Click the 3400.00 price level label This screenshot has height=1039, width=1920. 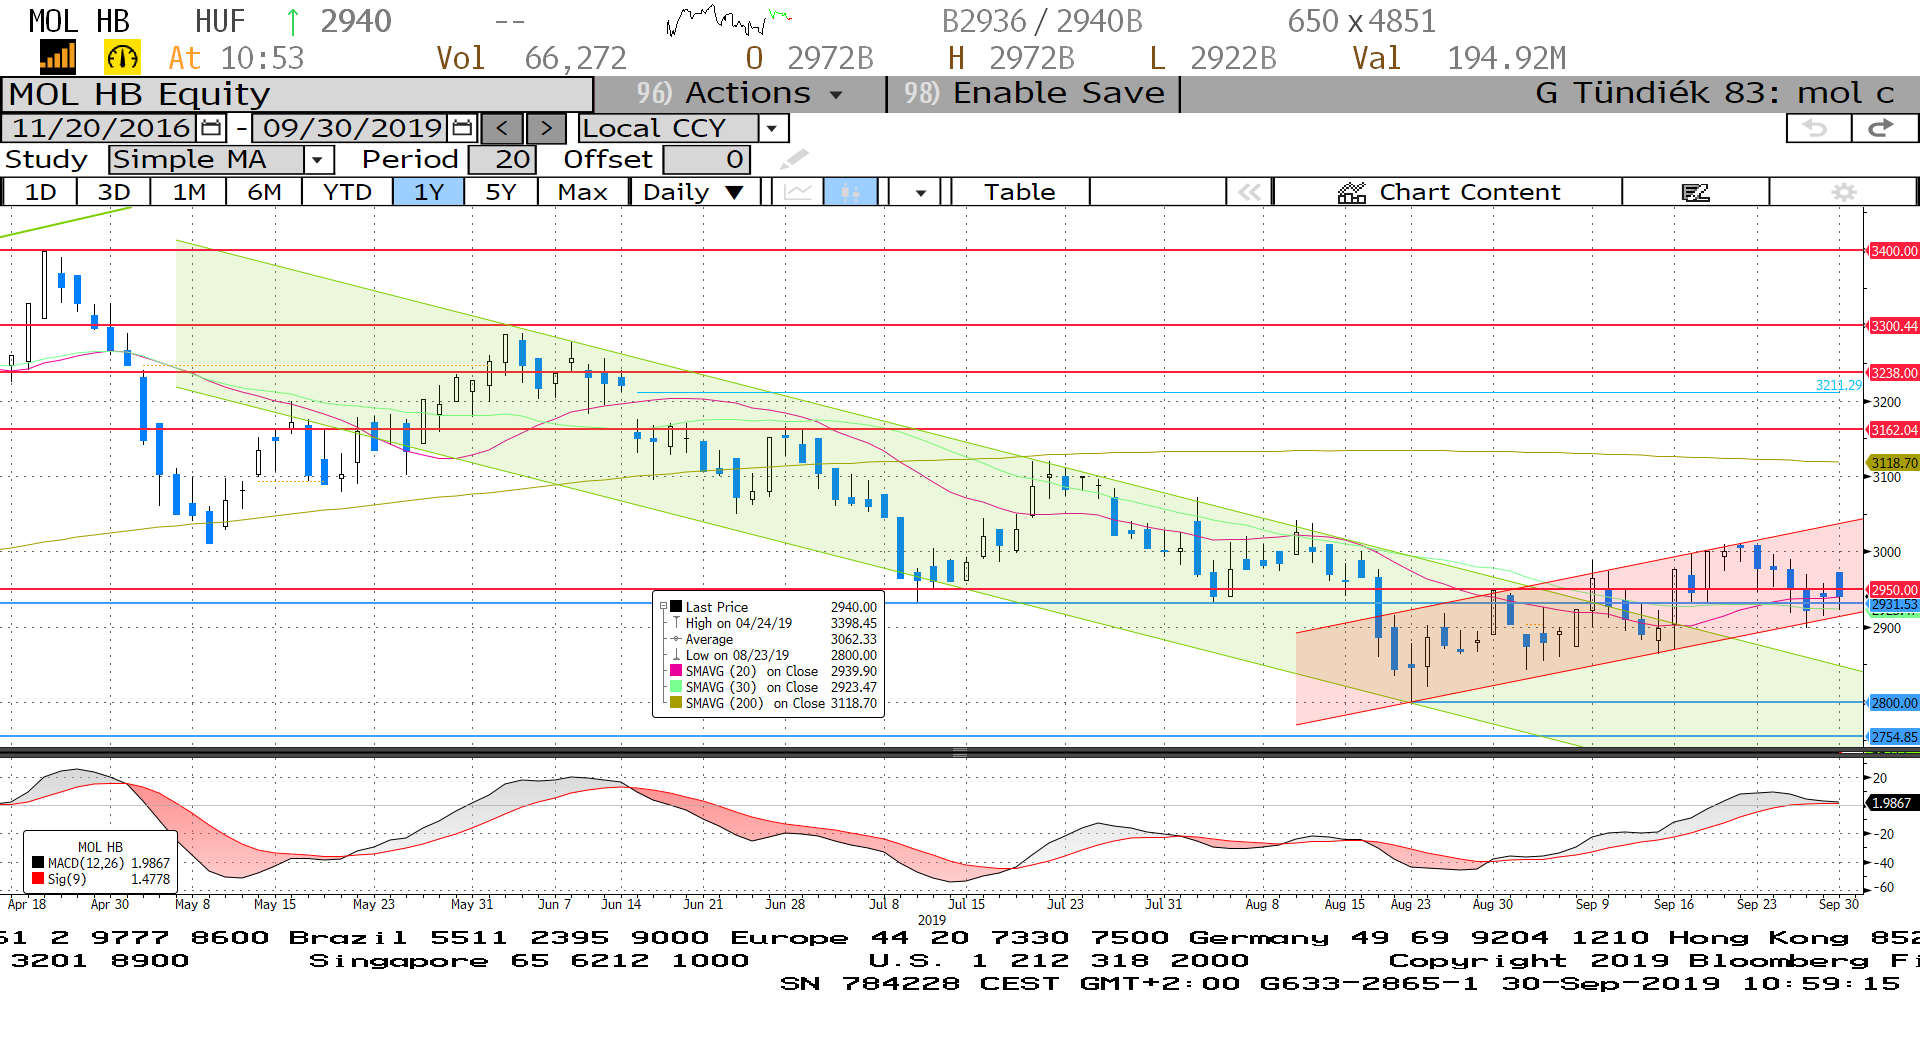(1894, 251)
